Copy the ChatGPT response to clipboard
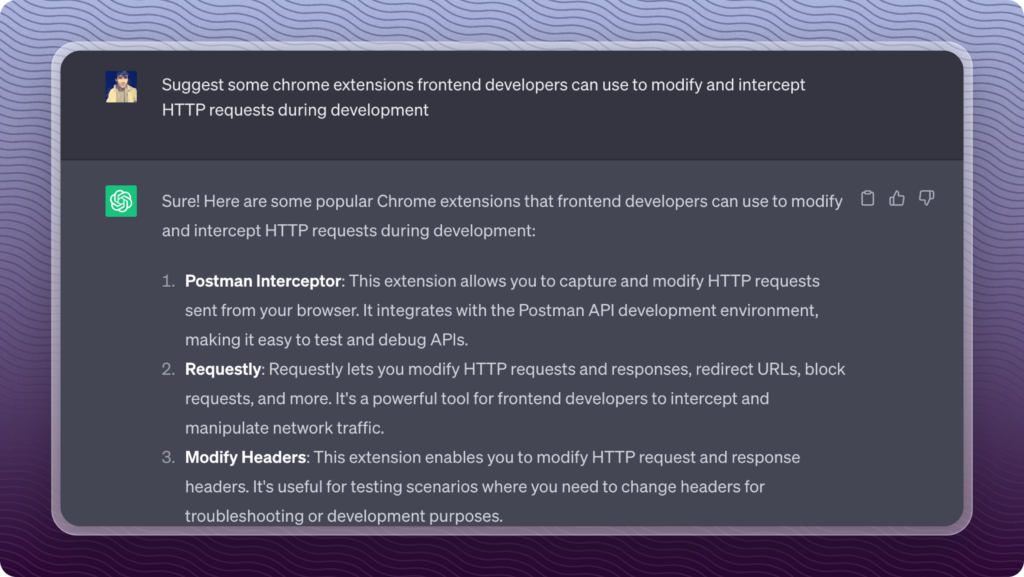This screenshot has width=1024, height=577. [867, 198]
